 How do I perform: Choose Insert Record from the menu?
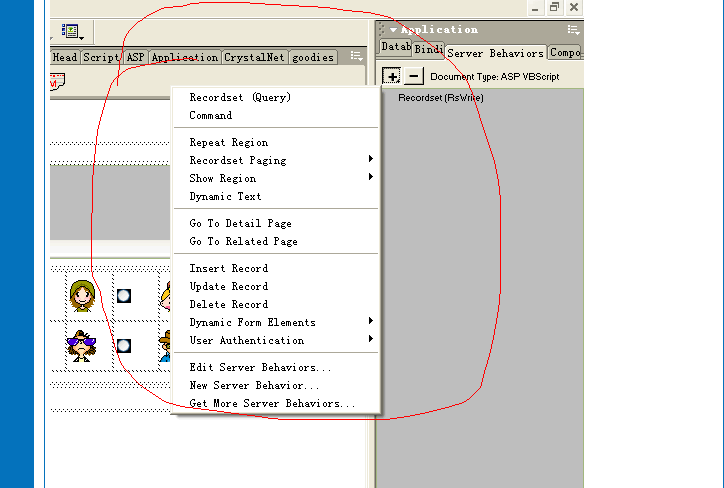coord(229,268)
